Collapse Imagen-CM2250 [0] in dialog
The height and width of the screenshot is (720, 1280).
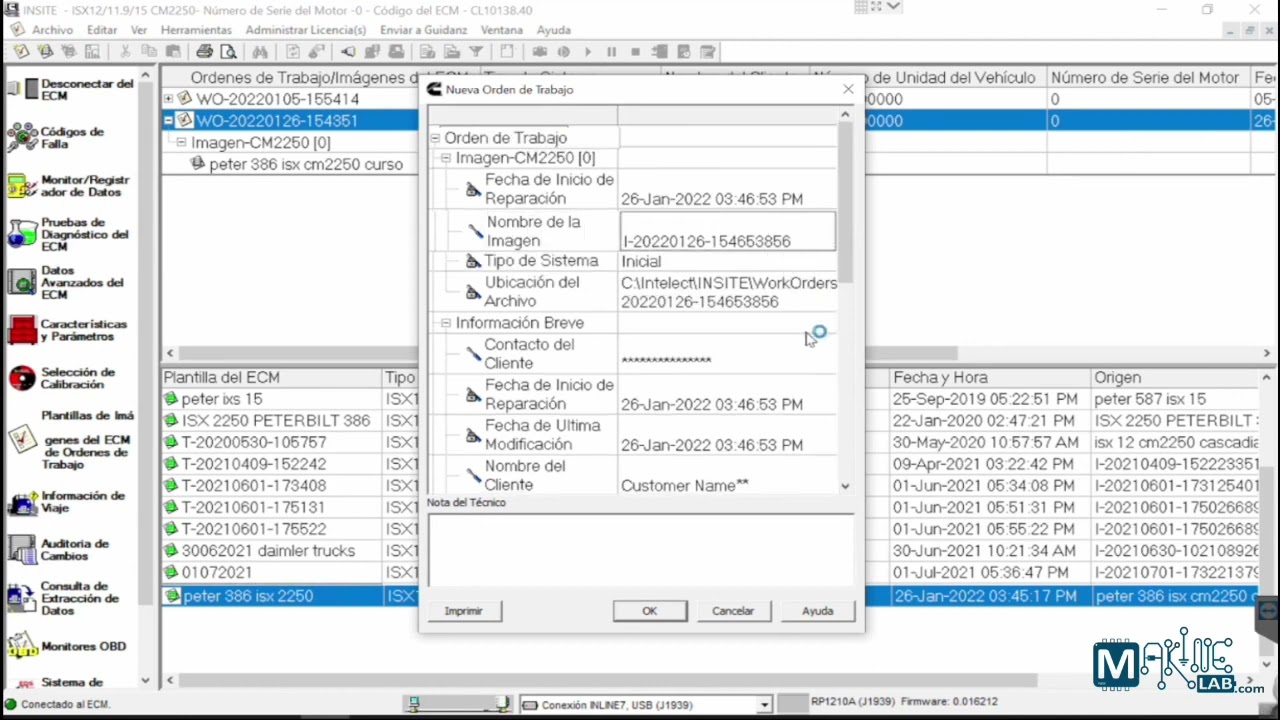(x=446, y=158)
